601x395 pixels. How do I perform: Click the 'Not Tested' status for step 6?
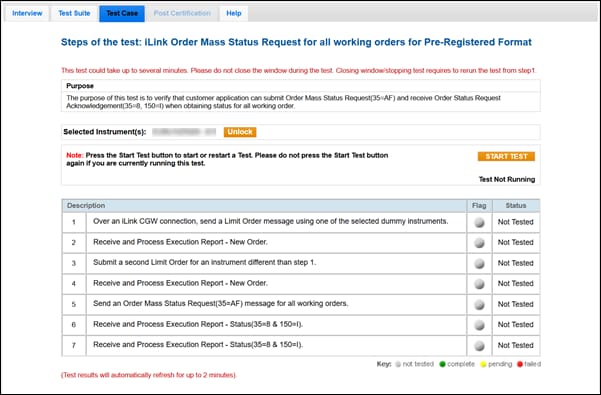[x=516, y=325]
